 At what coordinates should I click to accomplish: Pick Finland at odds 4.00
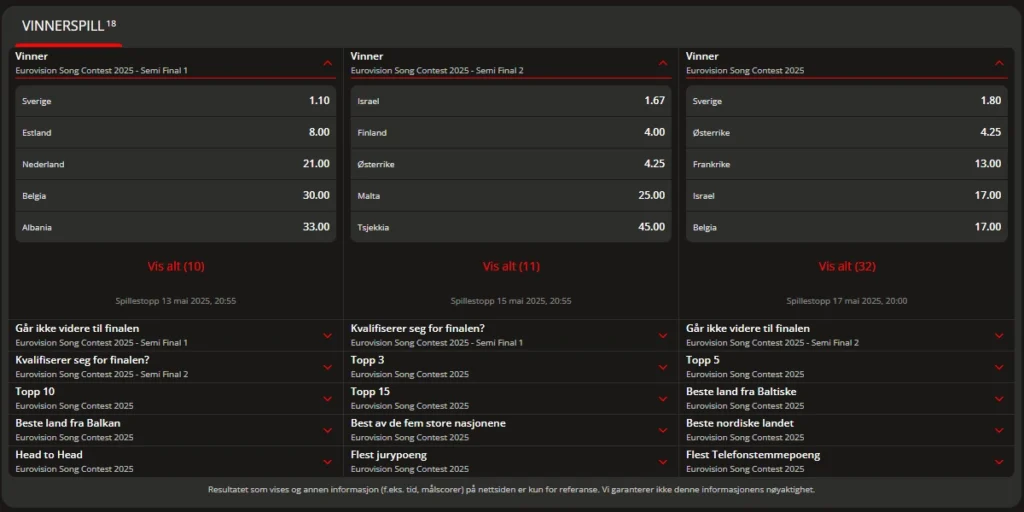click(x=511, y=133)
